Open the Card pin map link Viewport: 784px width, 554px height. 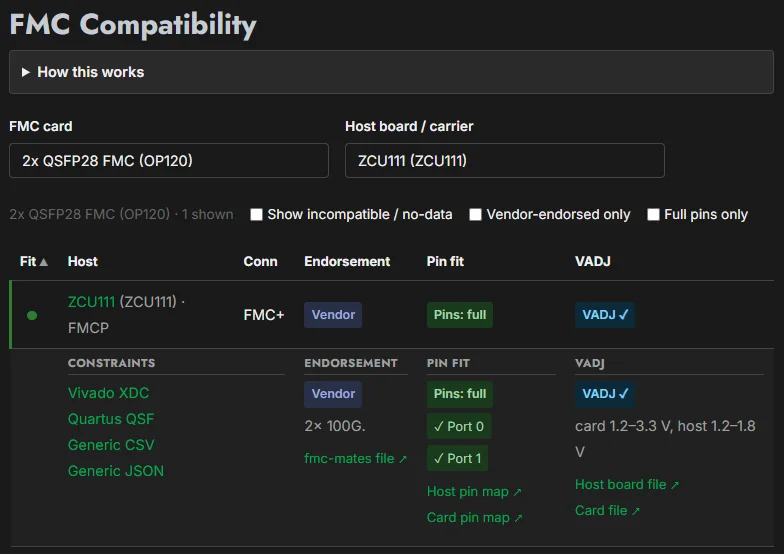pyautogui.click(x=468, y=518)
